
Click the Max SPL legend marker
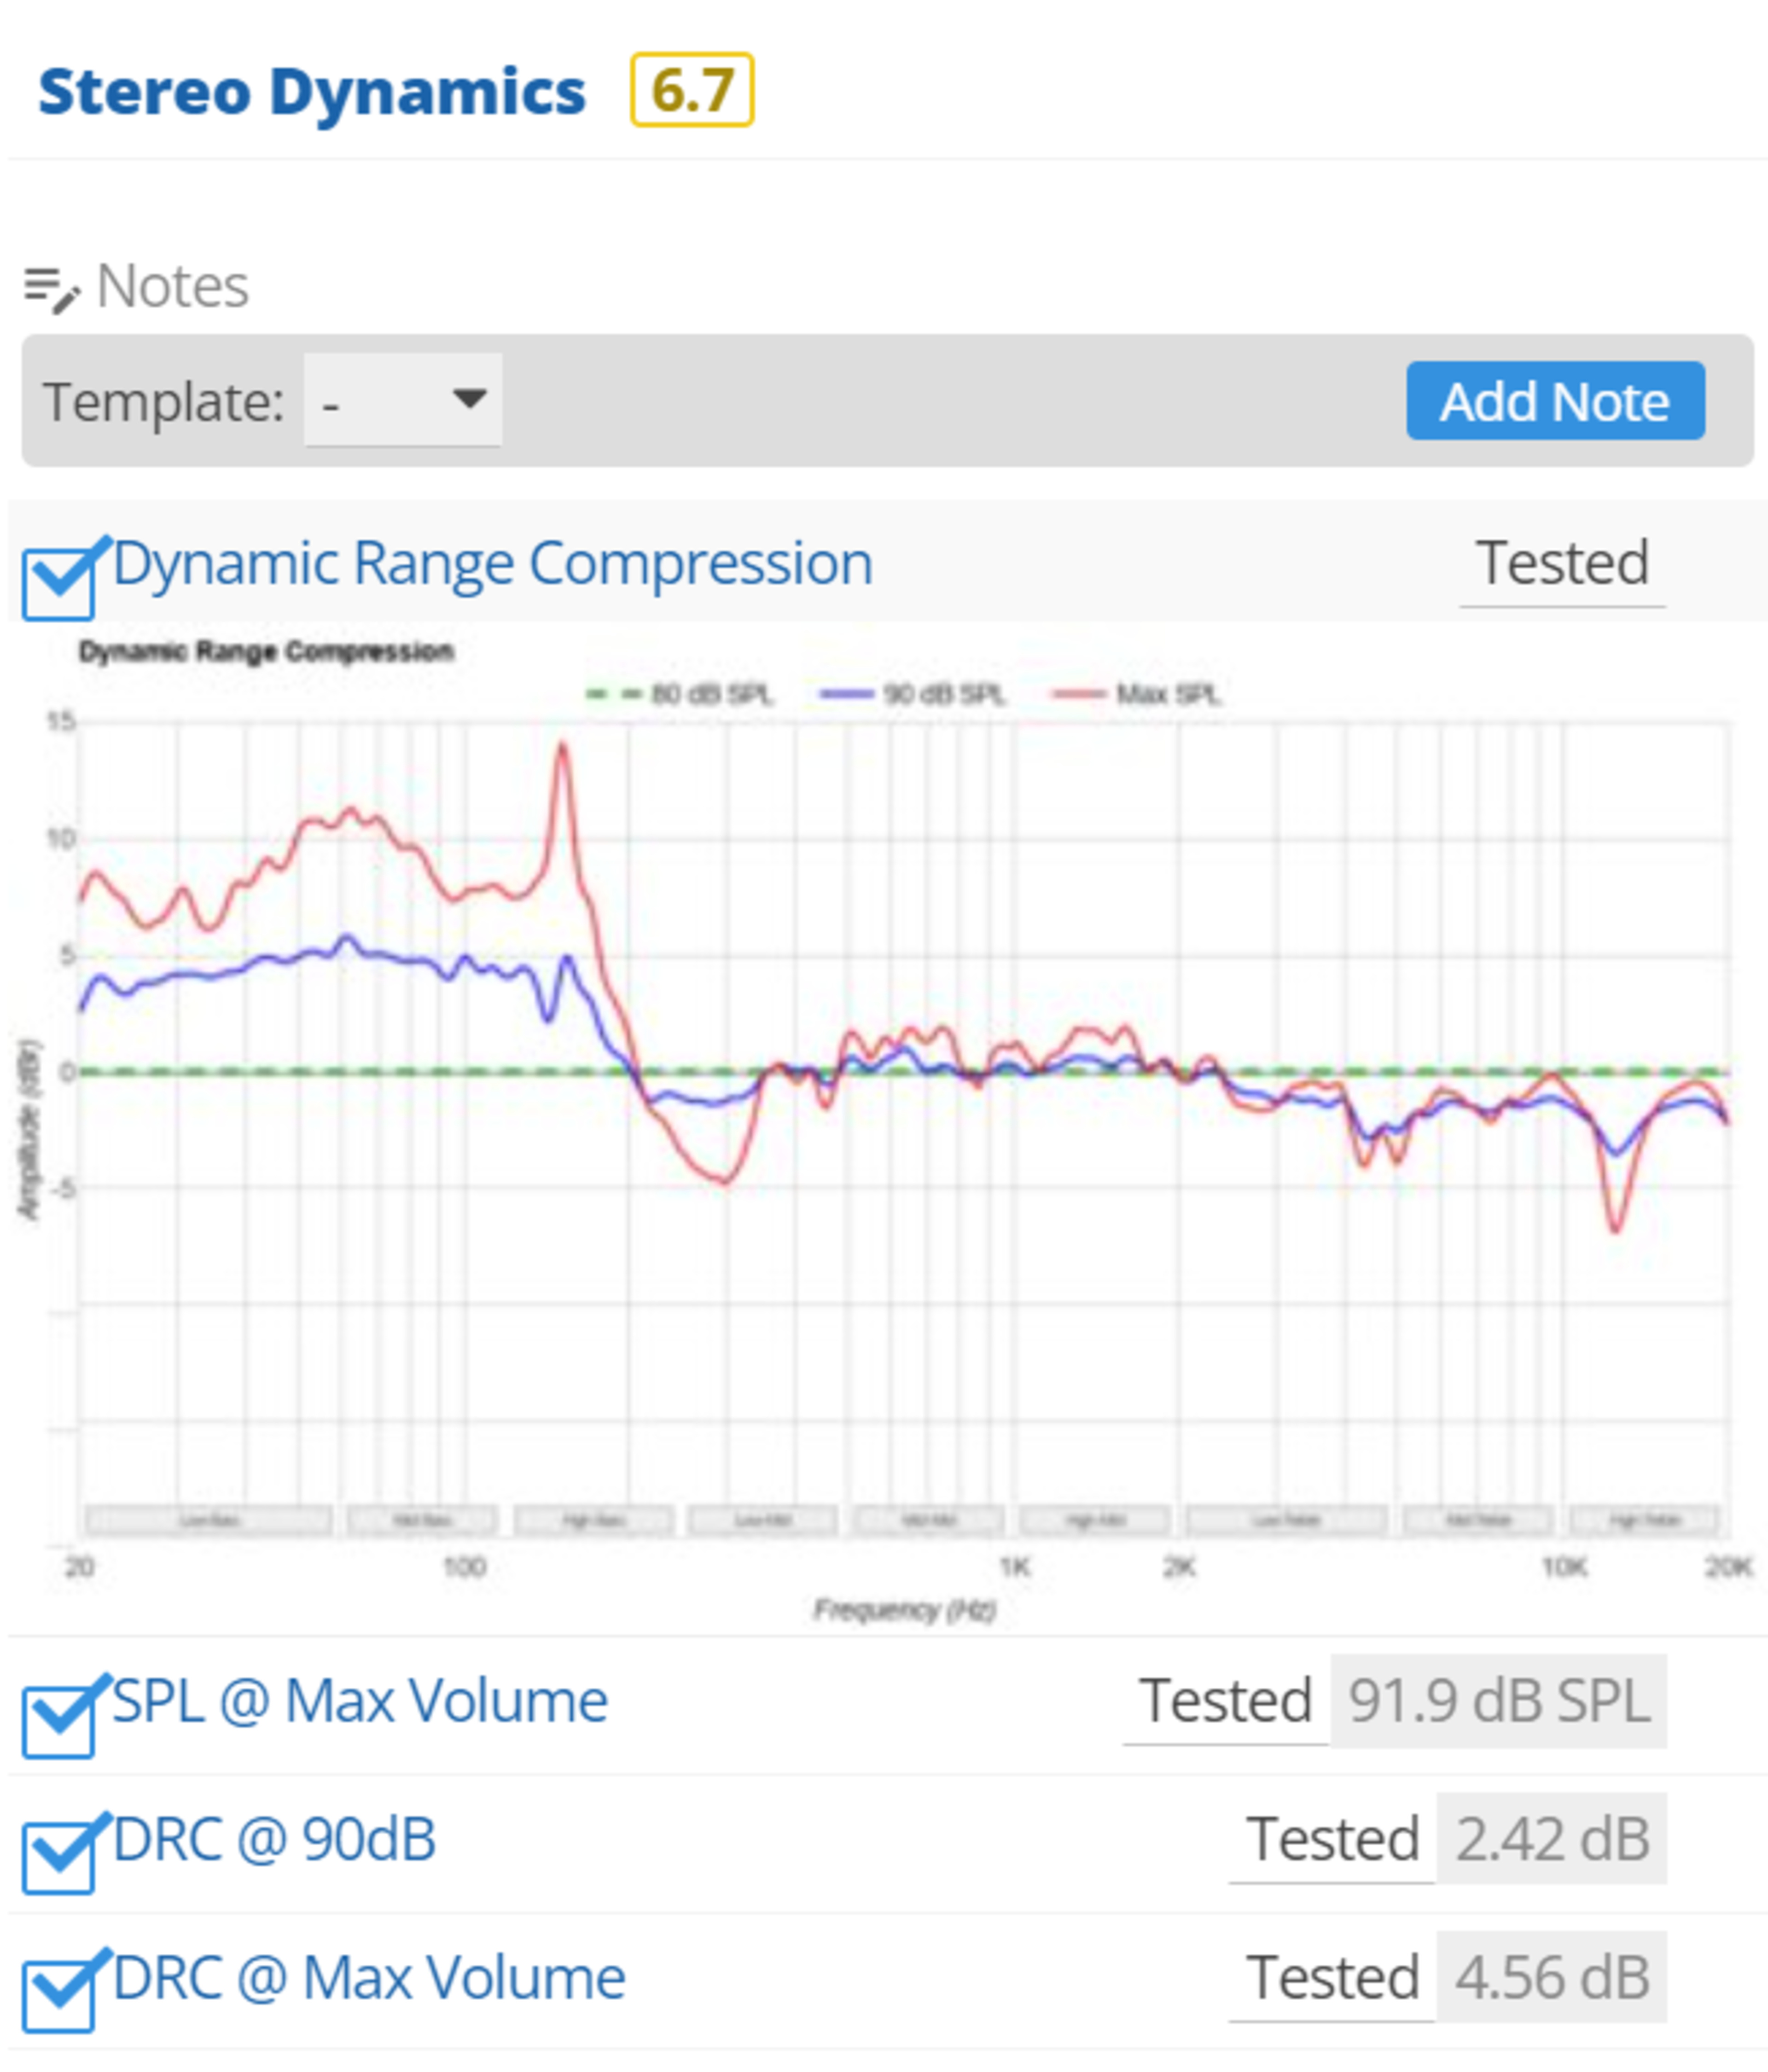click(x=1079, y=694)
